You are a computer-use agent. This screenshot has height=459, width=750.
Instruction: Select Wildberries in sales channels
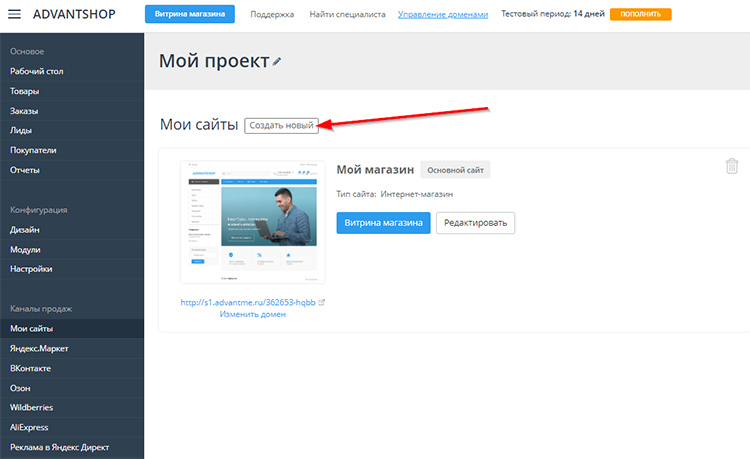[32, 408]
